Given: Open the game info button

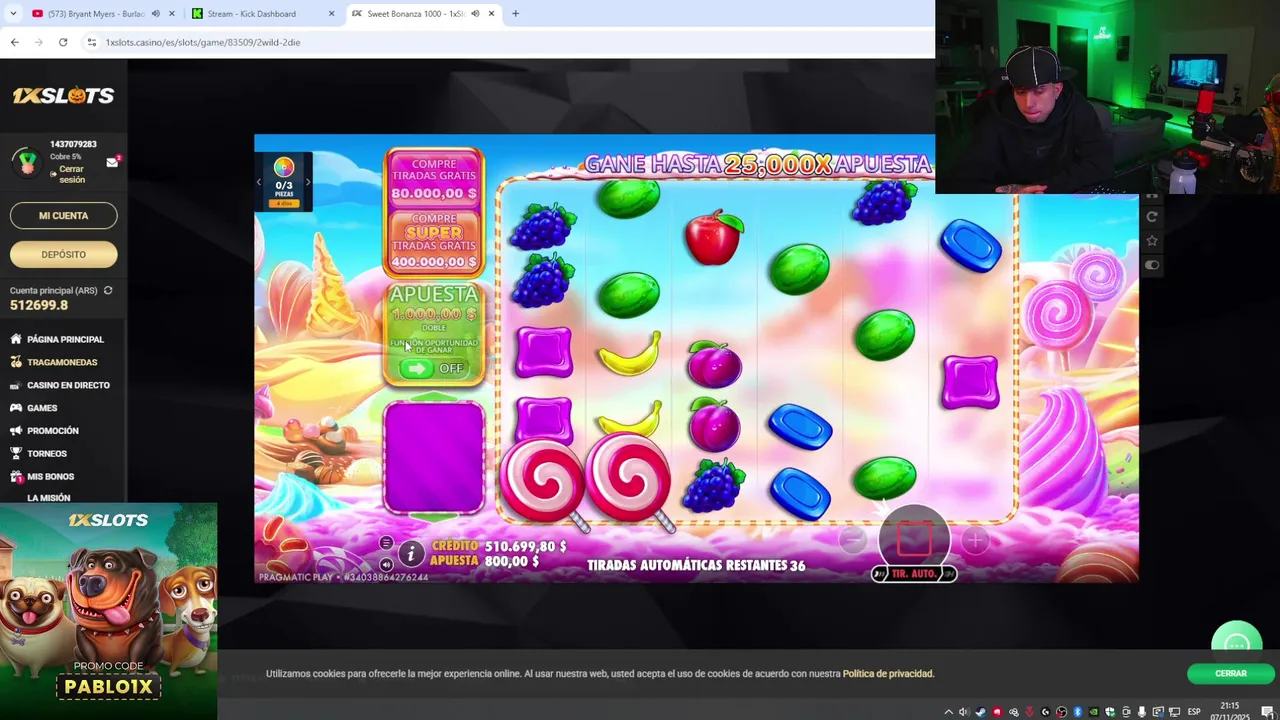Looking at the screenshot, I should (411, 553).
